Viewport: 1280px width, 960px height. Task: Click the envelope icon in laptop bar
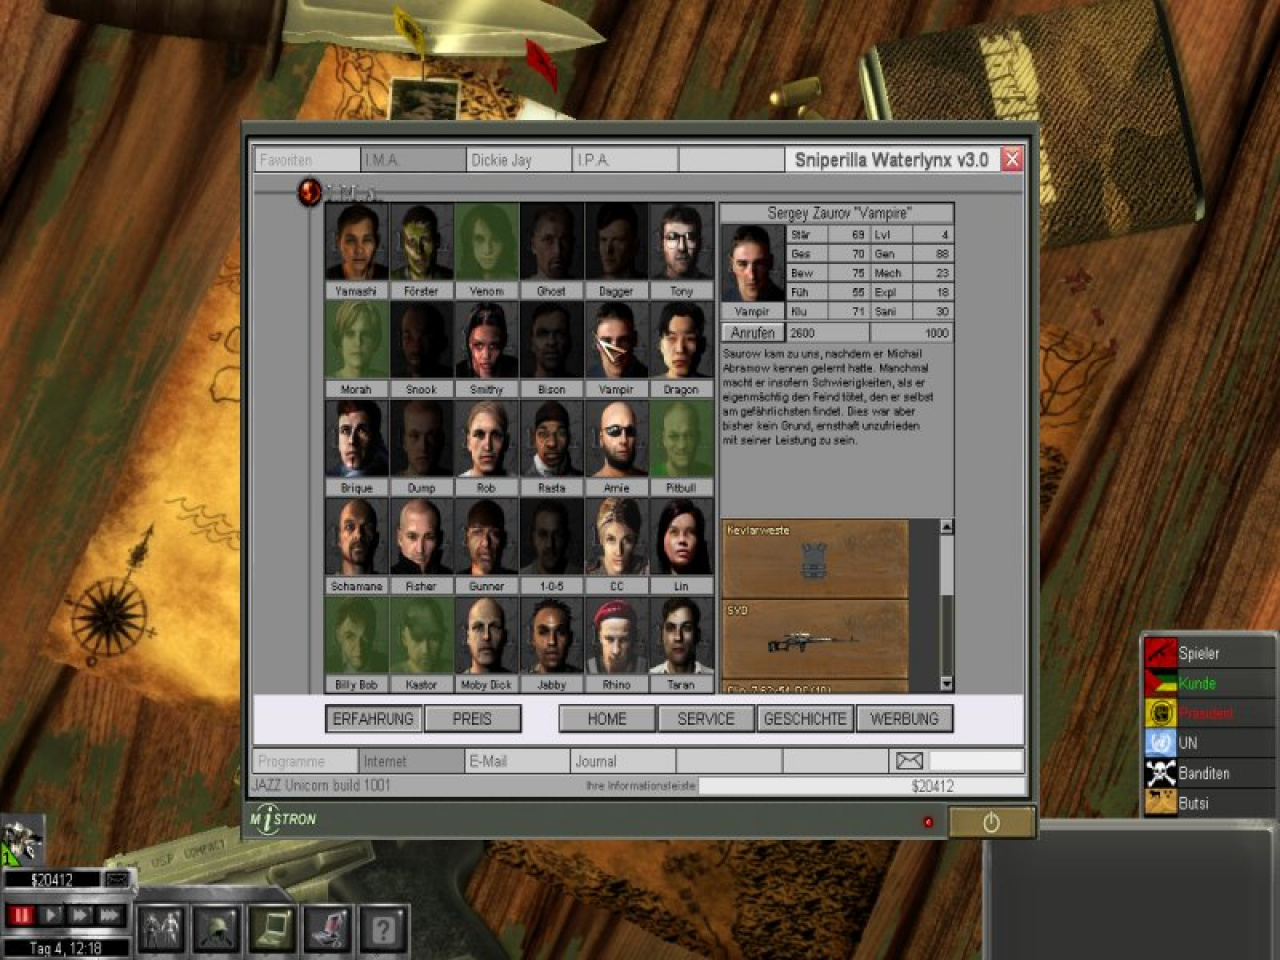[x=909, y=761]
